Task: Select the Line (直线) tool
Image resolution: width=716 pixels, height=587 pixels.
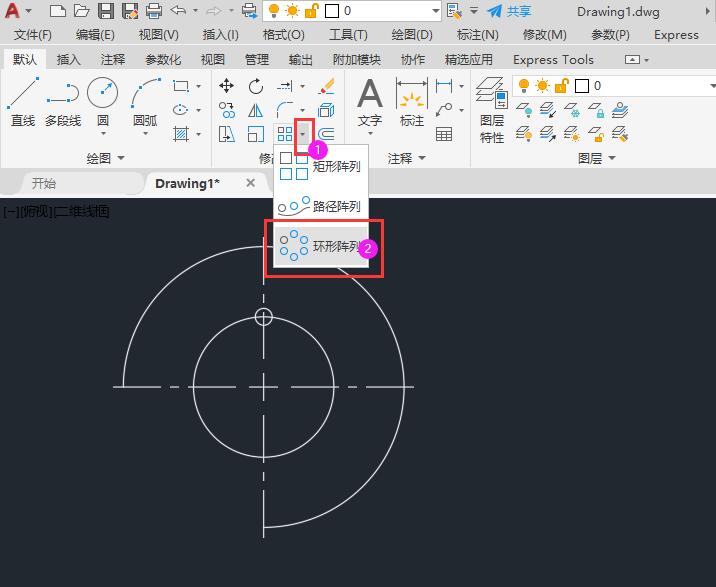Action: (x=23, y=101)
